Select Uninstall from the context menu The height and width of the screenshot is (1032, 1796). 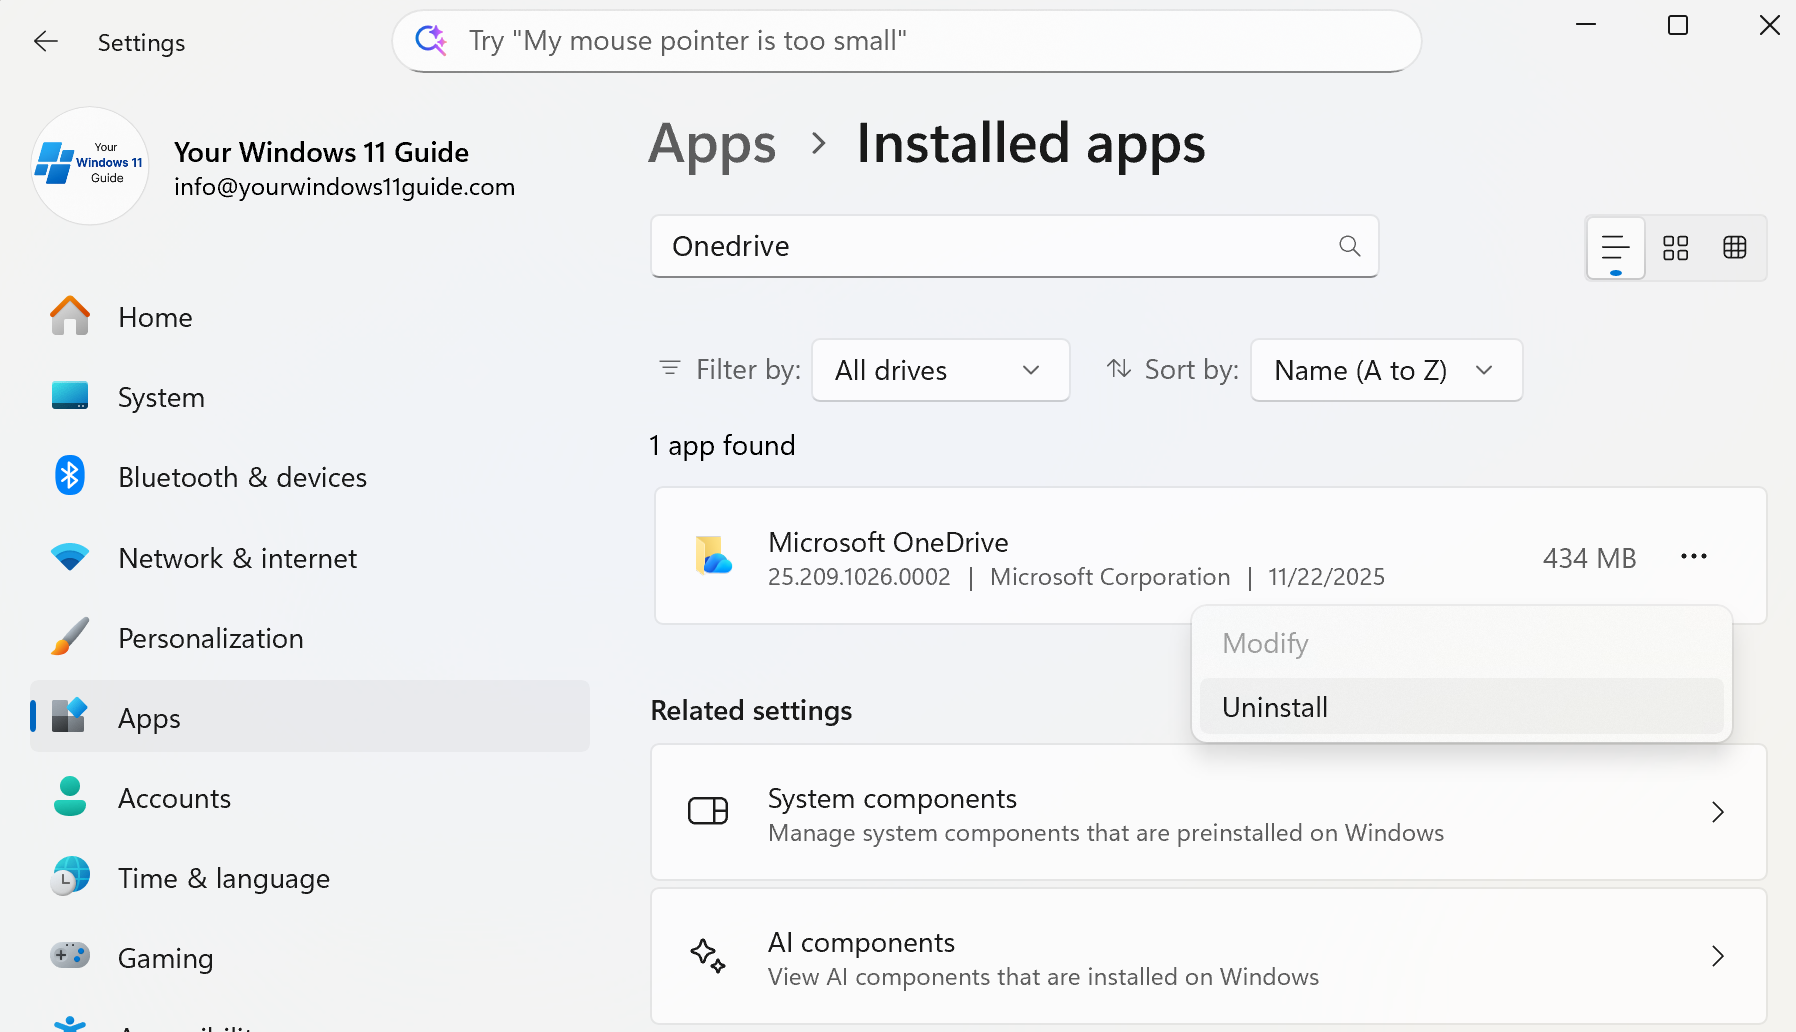1274,706
